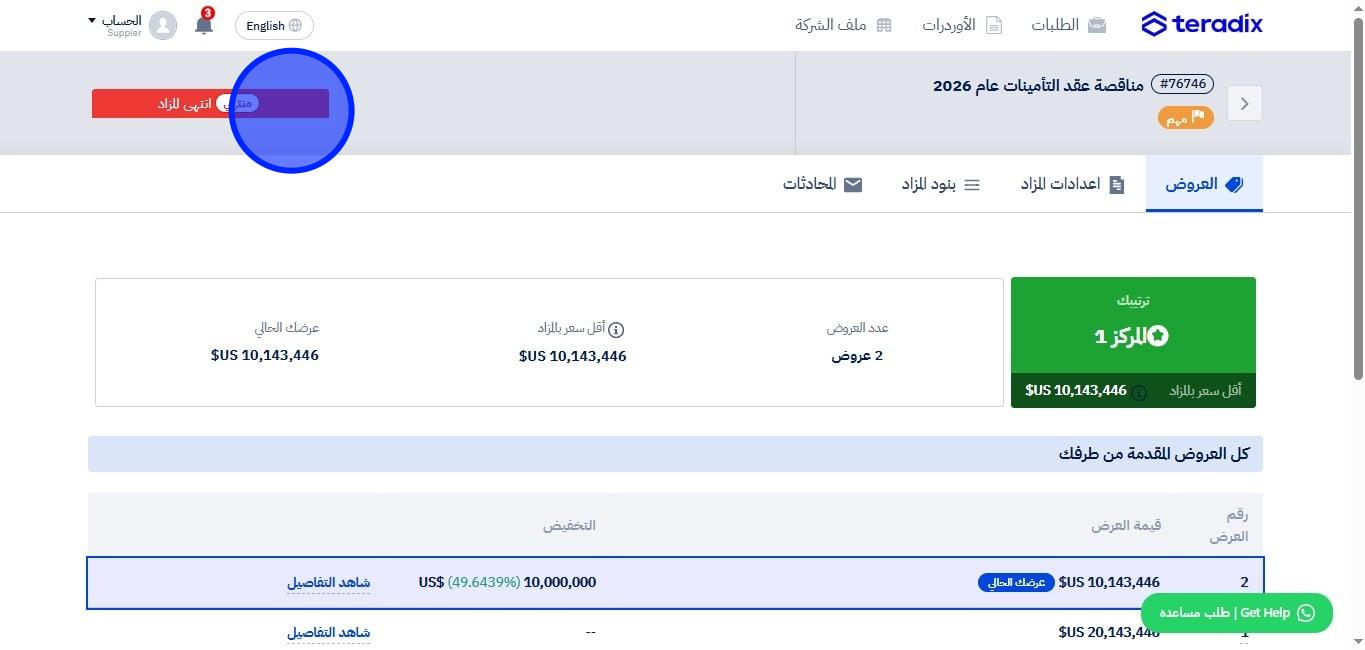Click the page vertical scrollbar
This screenshot has width=1365, height=650.
1357,200
